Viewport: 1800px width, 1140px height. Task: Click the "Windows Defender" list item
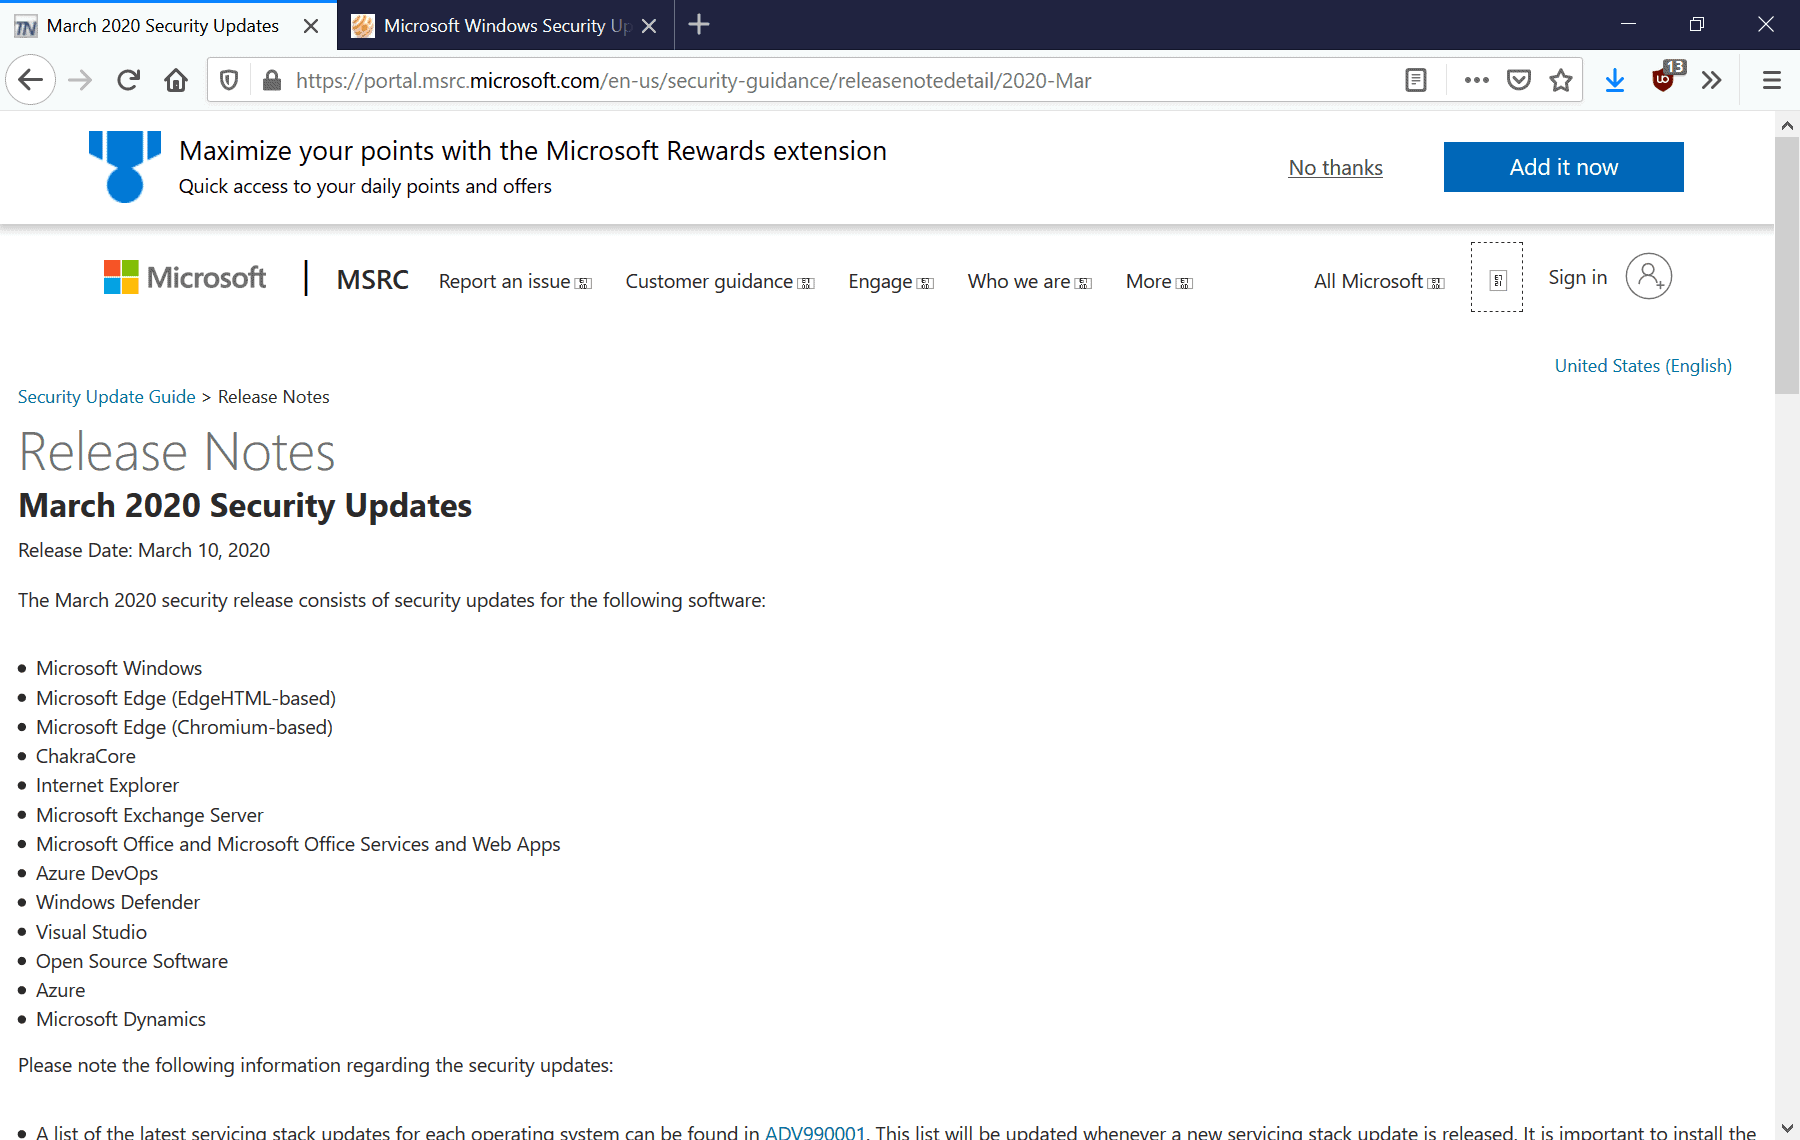click(x=118, y=902)
